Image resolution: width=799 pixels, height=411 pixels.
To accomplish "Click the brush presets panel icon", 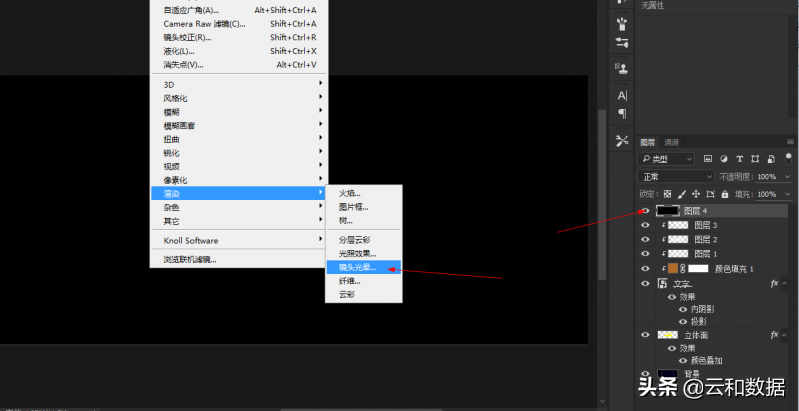I will tap(622, 23).
